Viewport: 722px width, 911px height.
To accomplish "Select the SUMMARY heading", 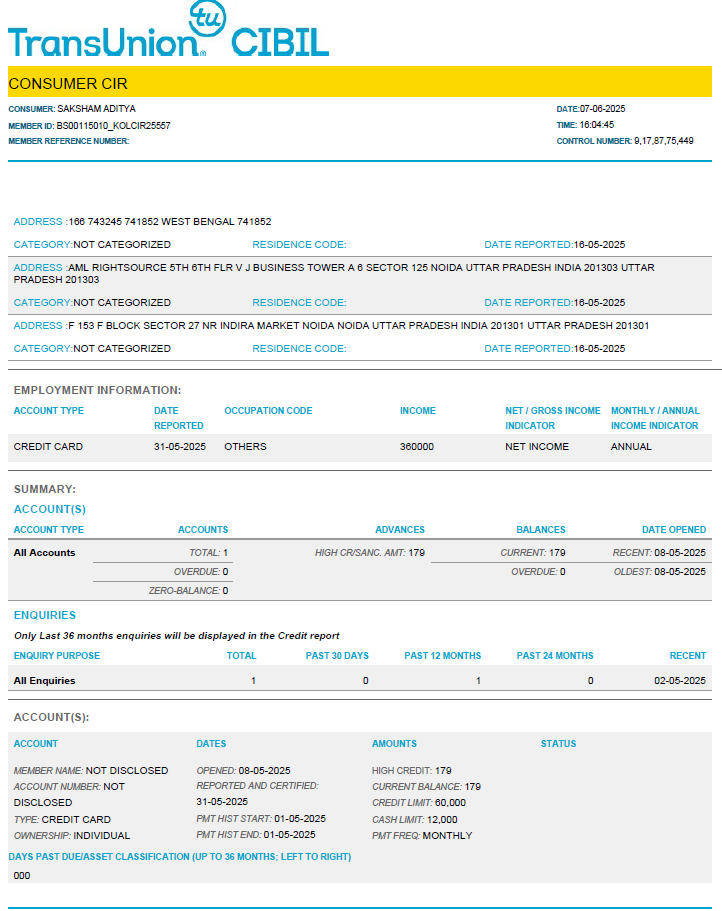I will (x=45, y=489).
